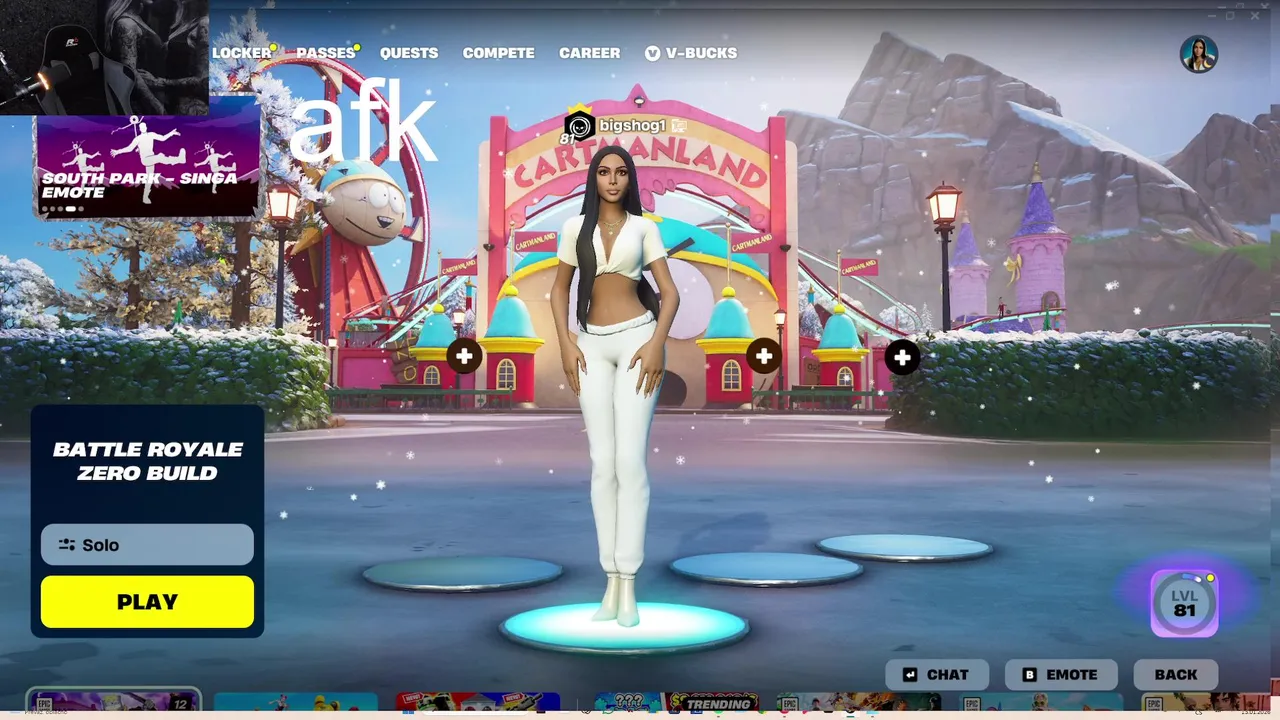
Task: Click the Back button
Action: (x=1176, y=675)
